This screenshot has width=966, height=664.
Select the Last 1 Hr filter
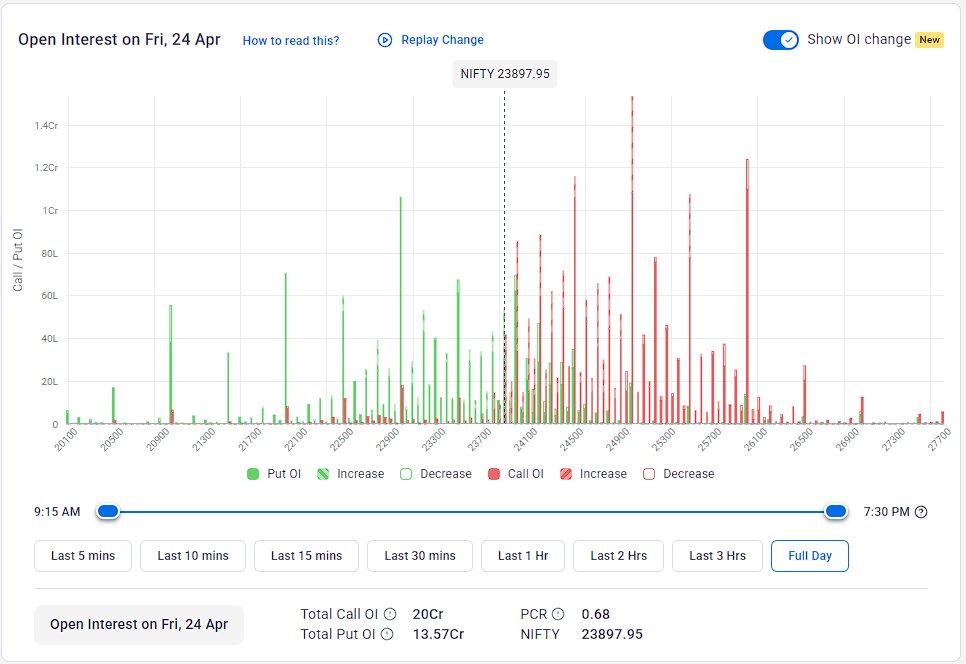tap(521, 556)
